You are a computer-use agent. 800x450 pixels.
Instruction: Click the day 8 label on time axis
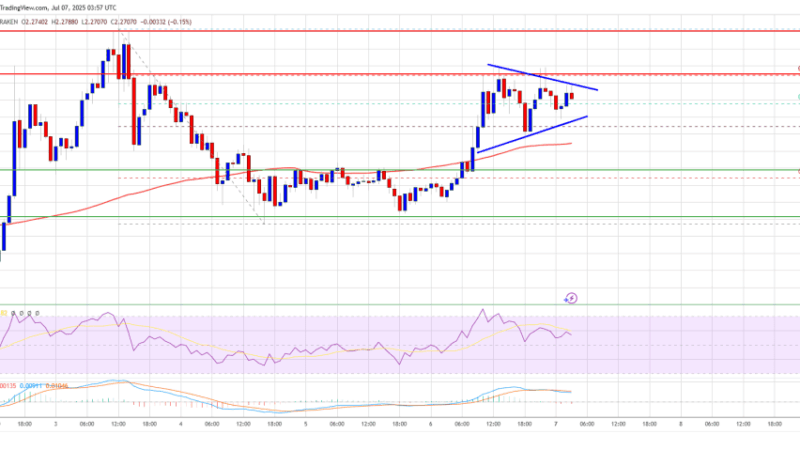click(681, 424)
